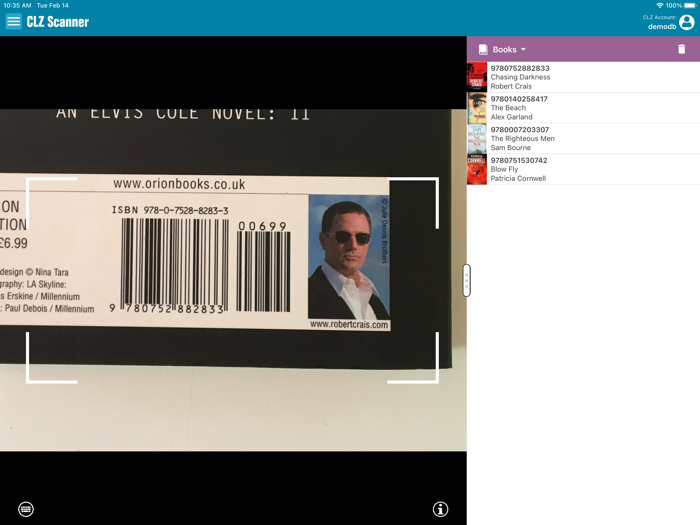The height and width of the screenshot is (525, 700).
Task: Click author name Patricia Cornwell
Action: point(518,179)
